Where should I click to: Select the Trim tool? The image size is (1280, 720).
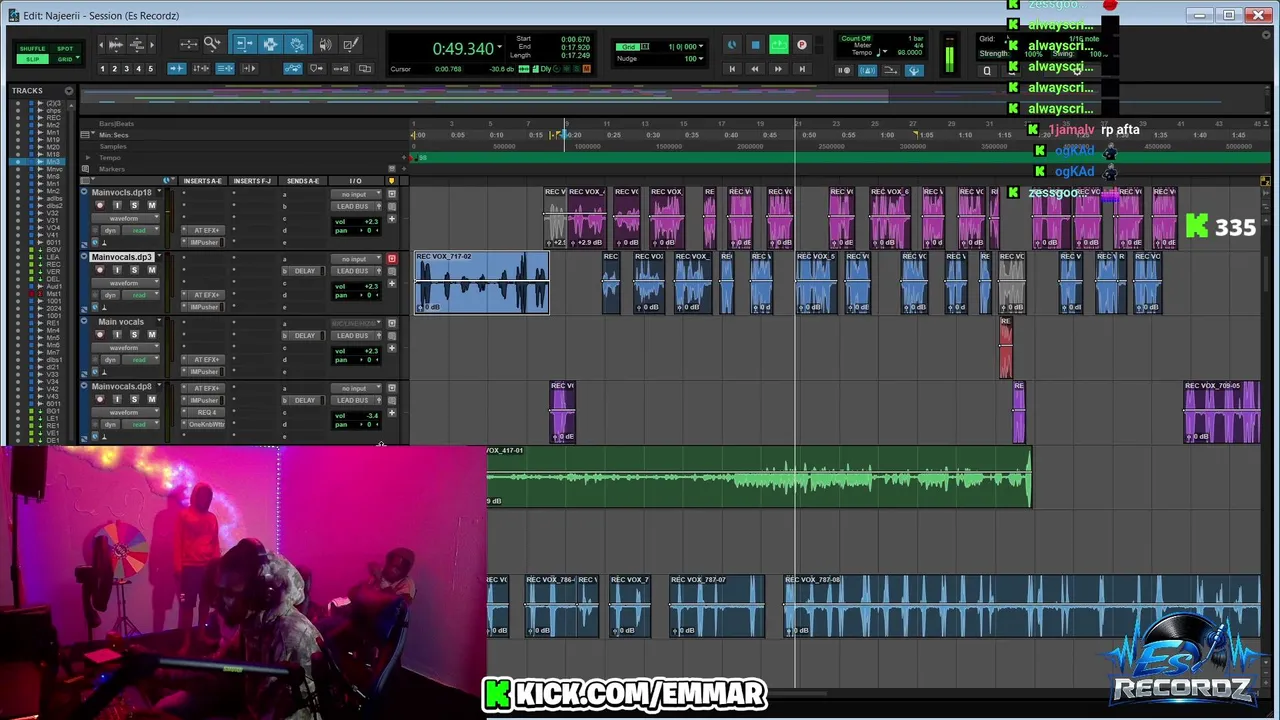(x=244, y=44)
